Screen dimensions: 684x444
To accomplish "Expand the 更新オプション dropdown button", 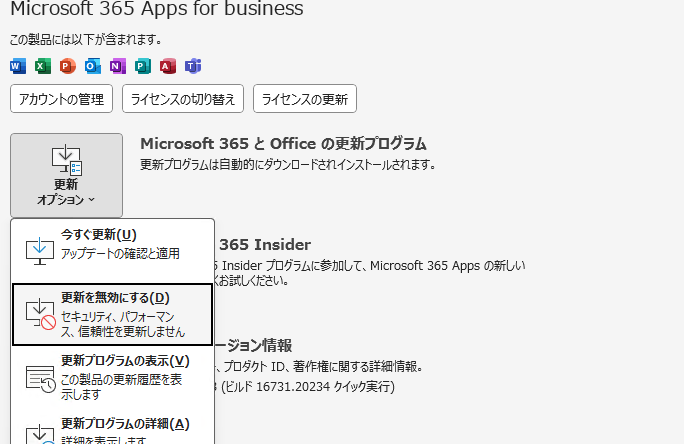I will pos(66,175).
